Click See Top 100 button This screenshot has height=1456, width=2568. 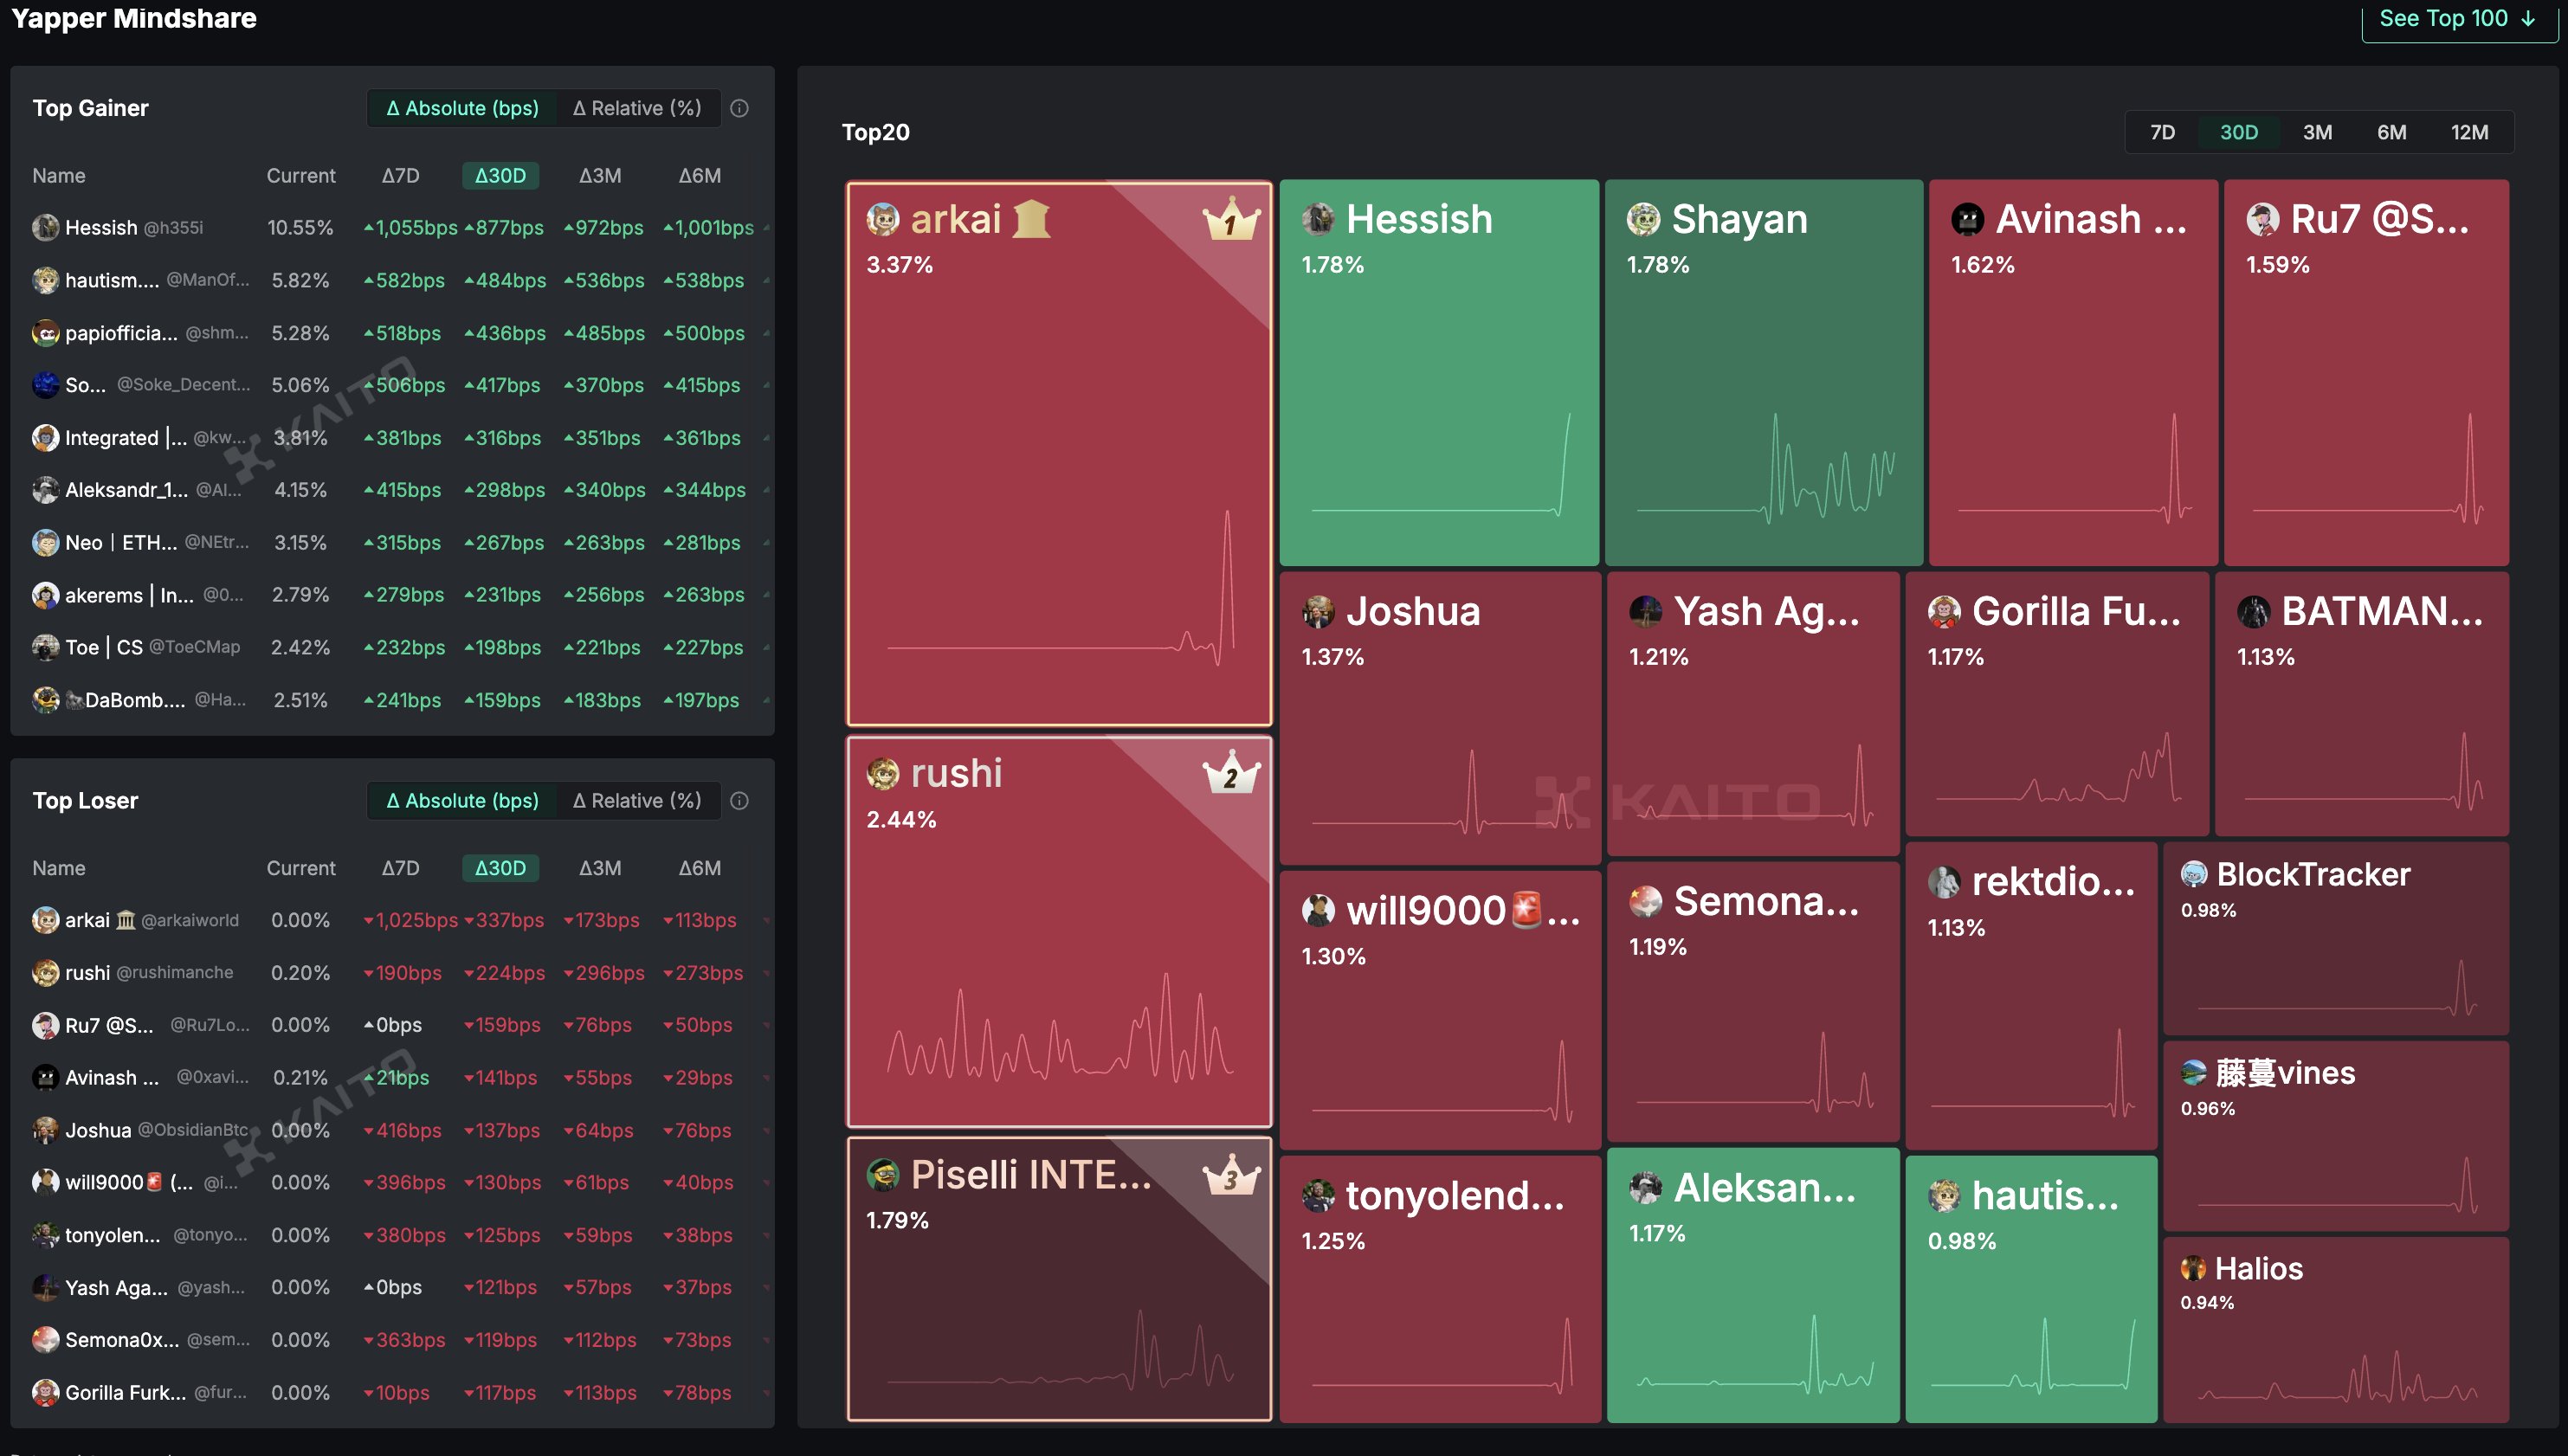coord(2456,18)
